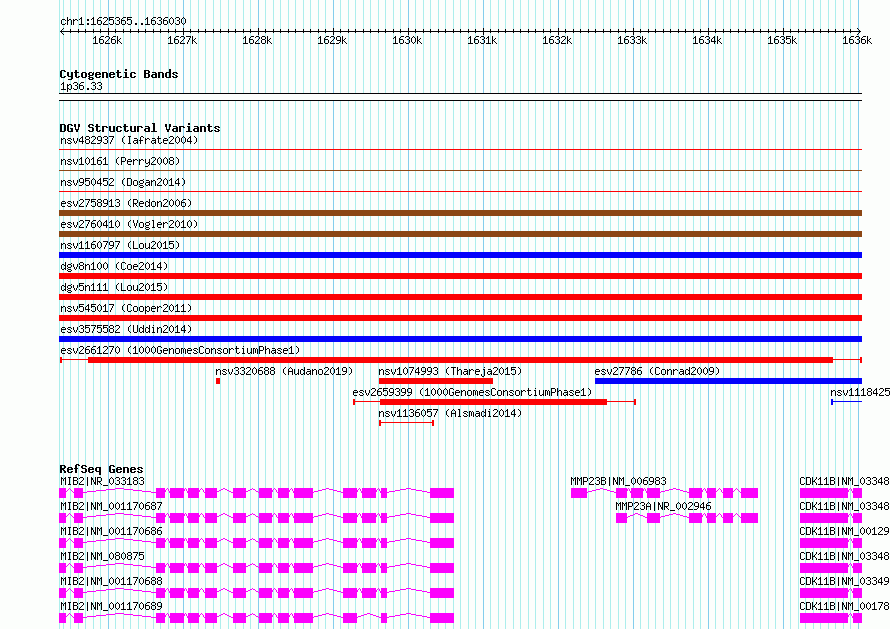Click the thin blue nsv1118425 interval line
Viewport: 890px width, 629px height.
click(847, 402)
